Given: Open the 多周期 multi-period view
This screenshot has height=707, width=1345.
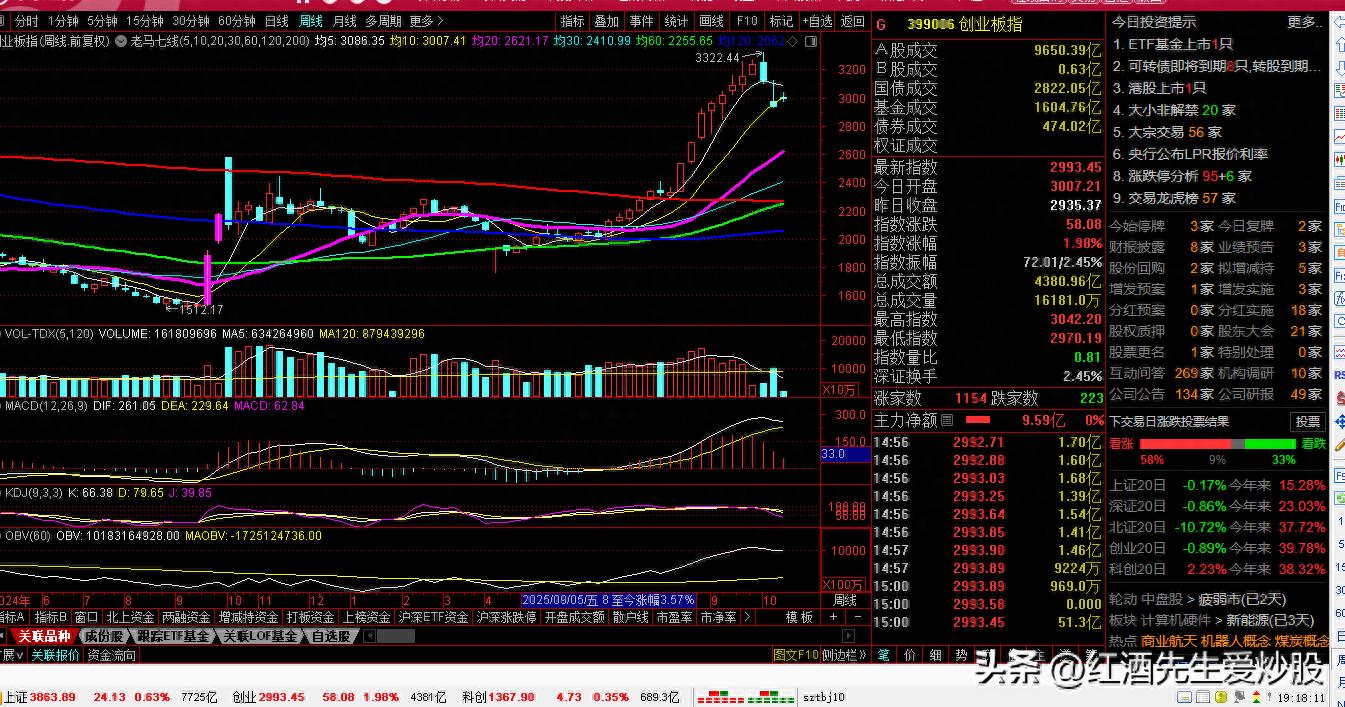Looking at the screenshot, I should coord(383,21).
